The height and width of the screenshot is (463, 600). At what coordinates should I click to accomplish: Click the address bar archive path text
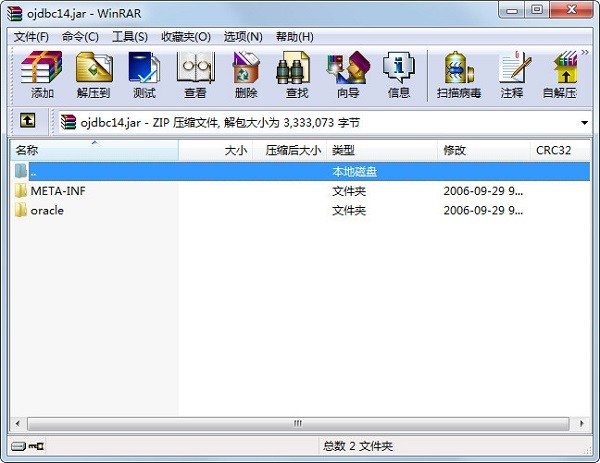tap(220, 122)
